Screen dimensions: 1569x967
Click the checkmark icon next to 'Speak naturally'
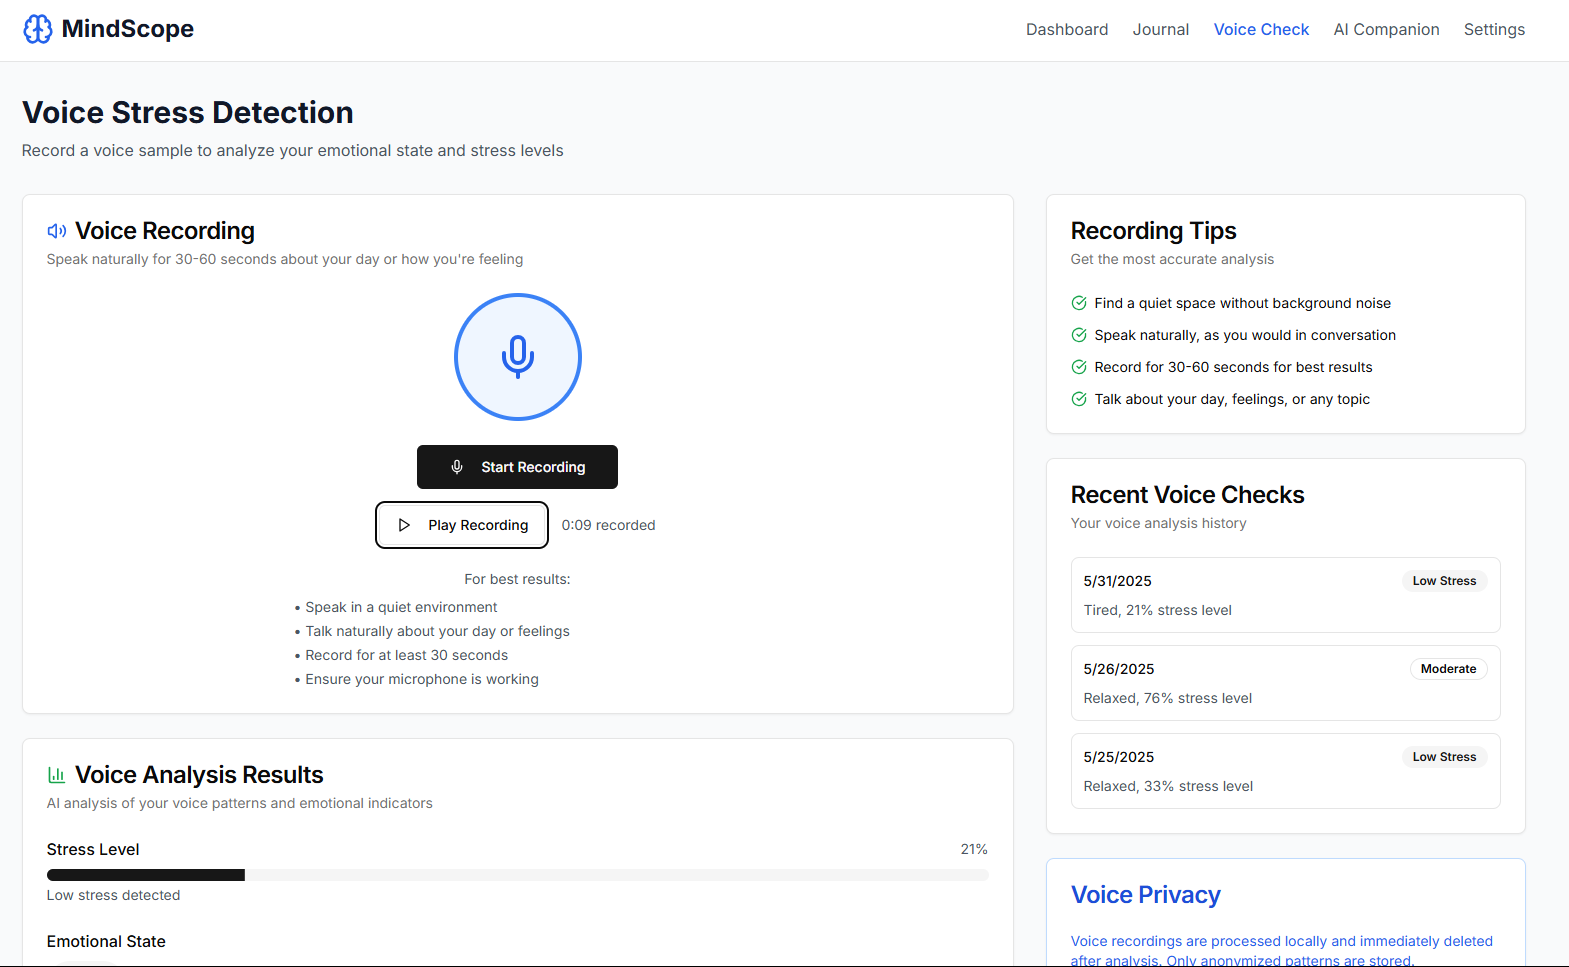click(x=1079, y=335)
